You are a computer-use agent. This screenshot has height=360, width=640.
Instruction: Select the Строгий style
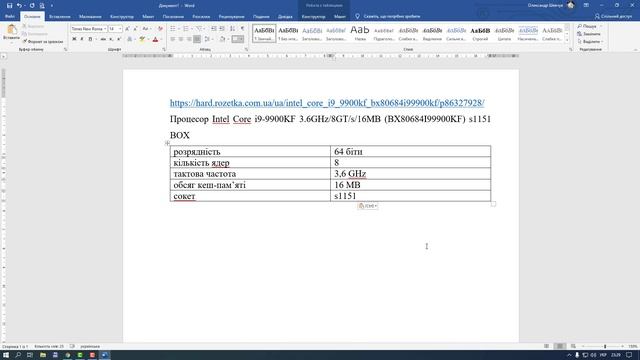(480, 33)
